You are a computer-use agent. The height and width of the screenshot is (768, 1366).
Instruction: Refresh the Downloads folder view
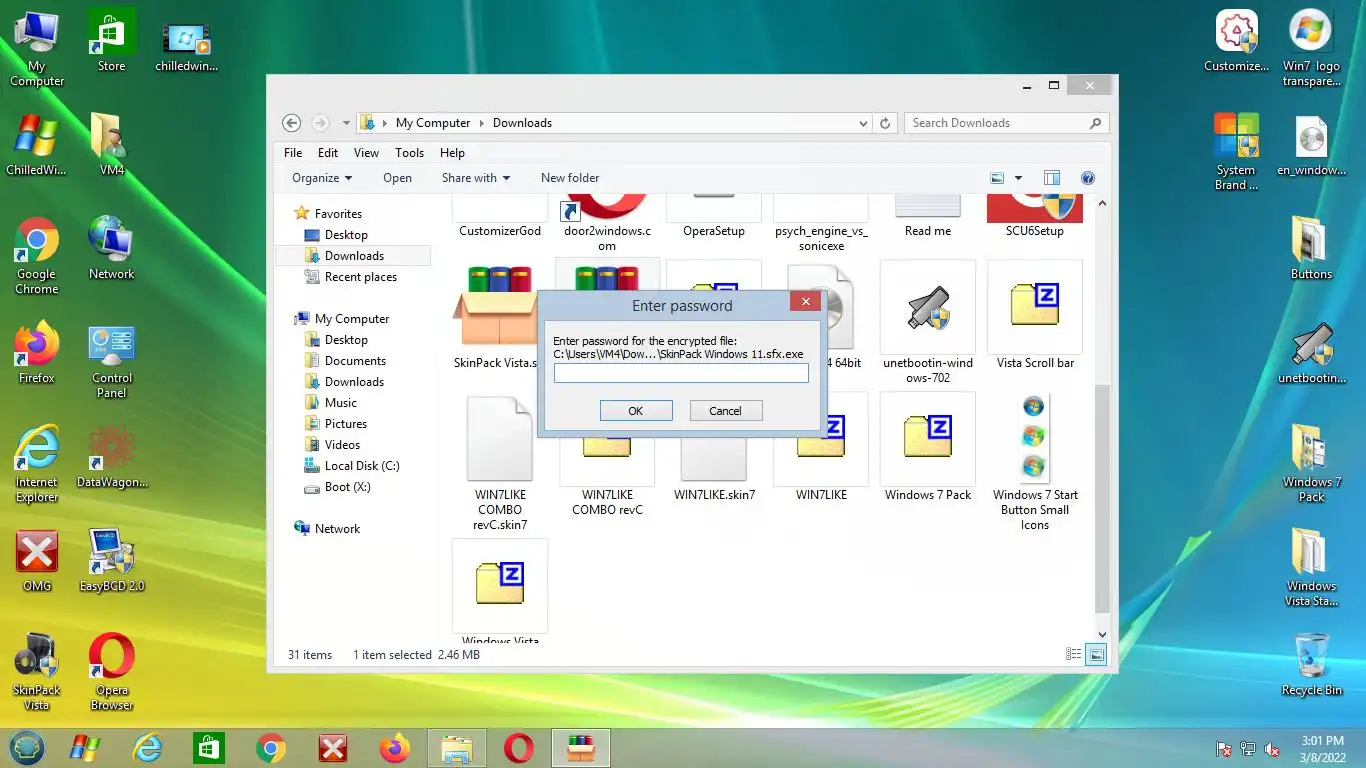[885, 123]
